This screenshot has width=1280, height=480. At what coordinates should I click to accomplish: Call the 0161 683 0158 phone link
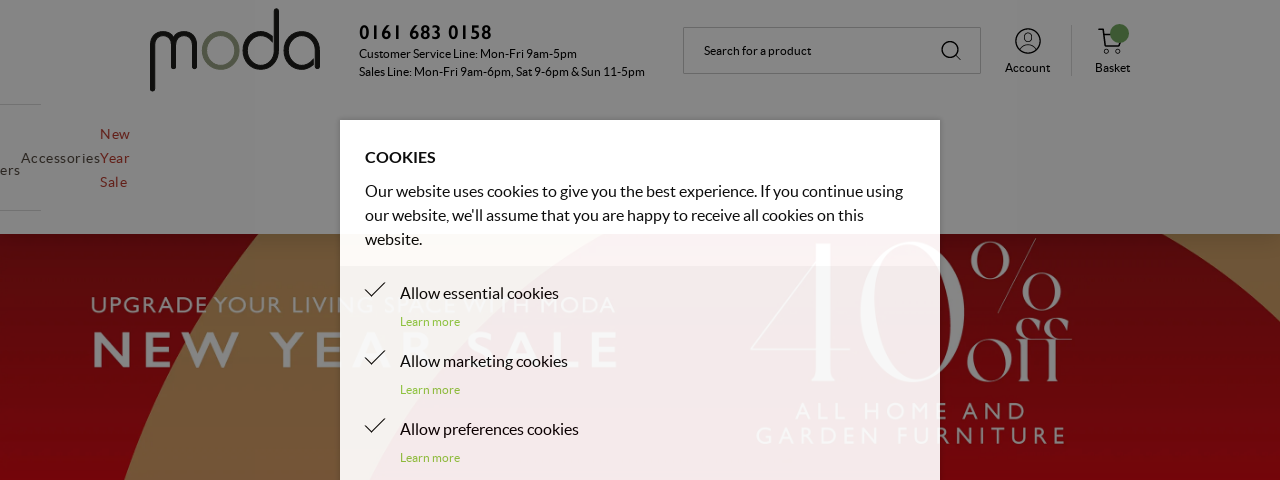(x=426, y=33)
